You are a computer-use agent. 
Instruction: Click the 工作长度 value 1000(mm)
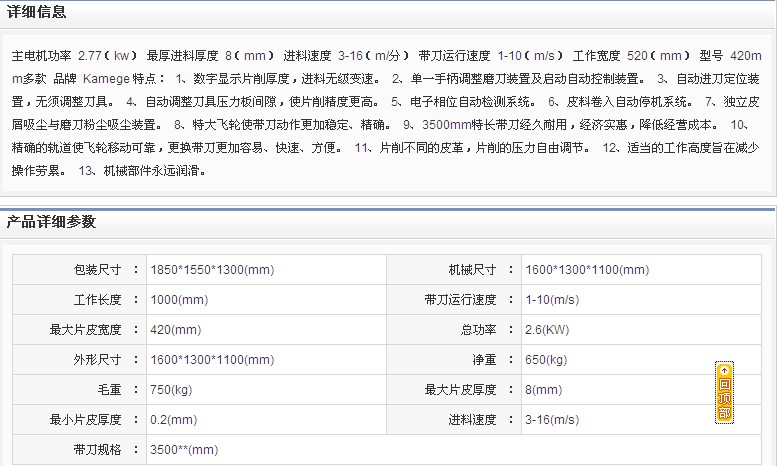pyautogui.click(x=179, y=300)
